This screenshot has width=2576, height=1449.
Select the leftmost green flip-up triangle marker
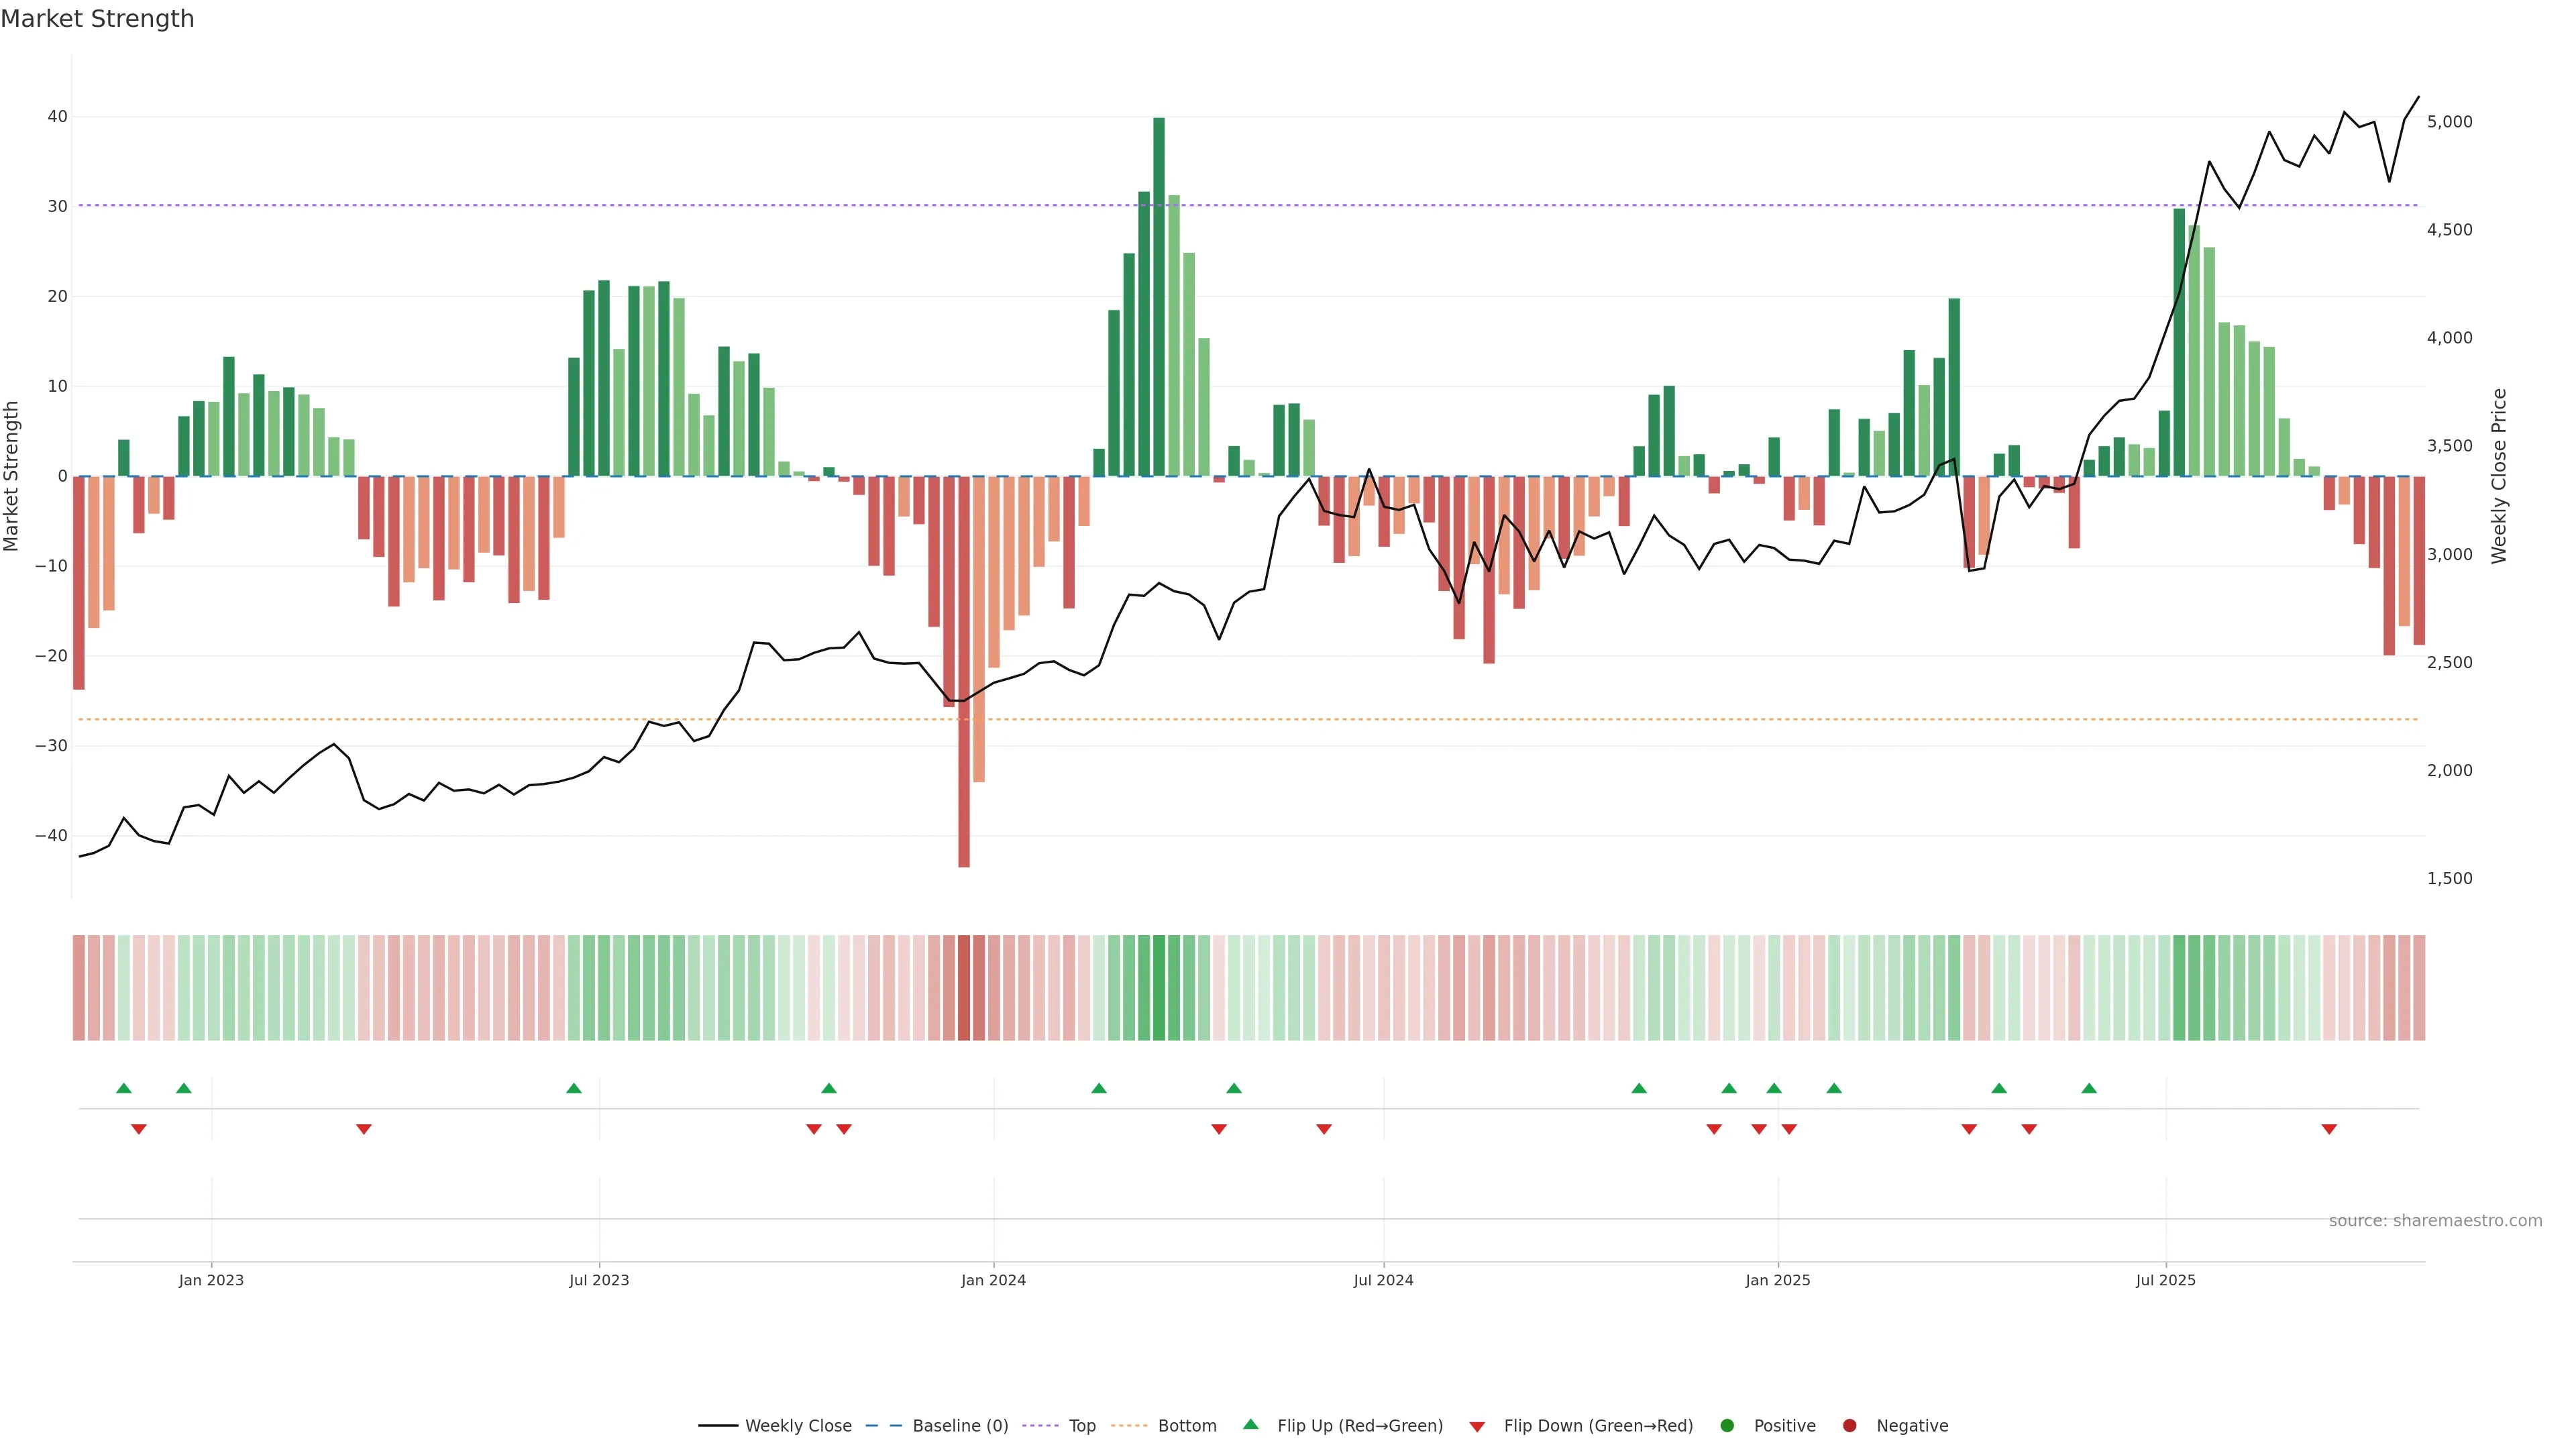click(x=124, y=1088)
